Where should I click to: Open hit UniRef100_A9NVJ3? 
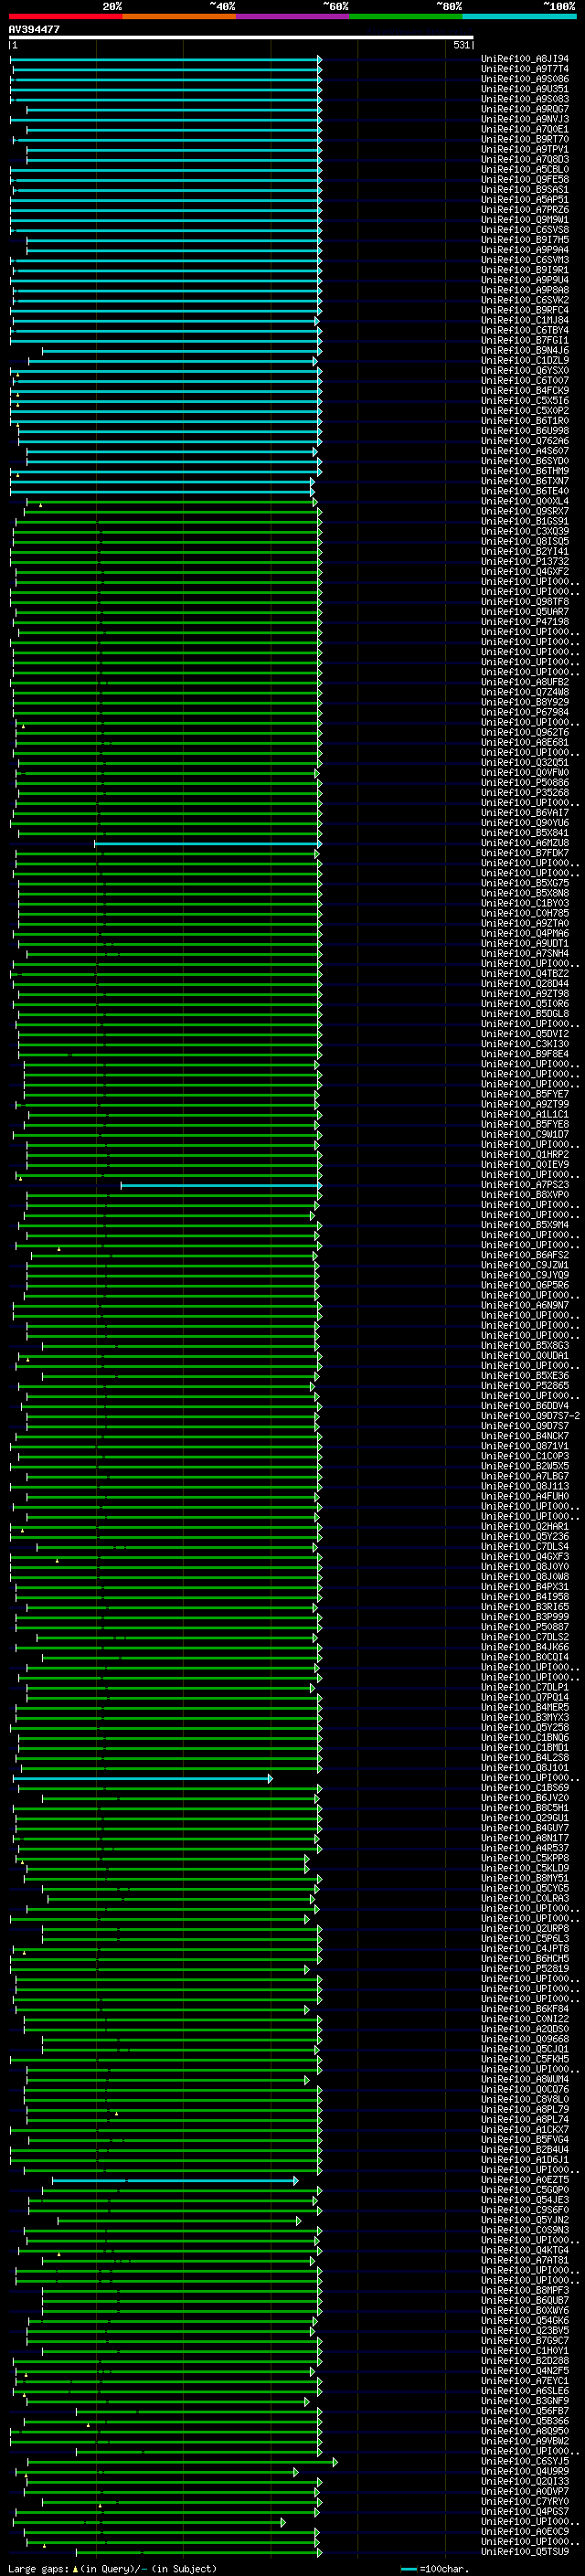tap(525, 119)
